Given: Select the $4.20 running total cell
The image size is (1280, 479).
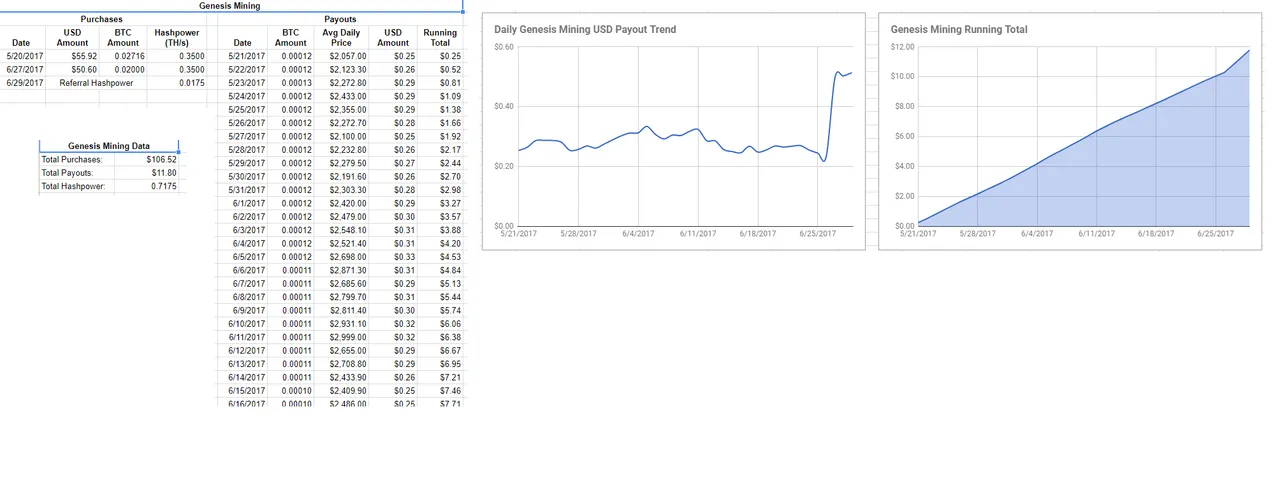Looking at the screenshot, I should tap(441, 244).
